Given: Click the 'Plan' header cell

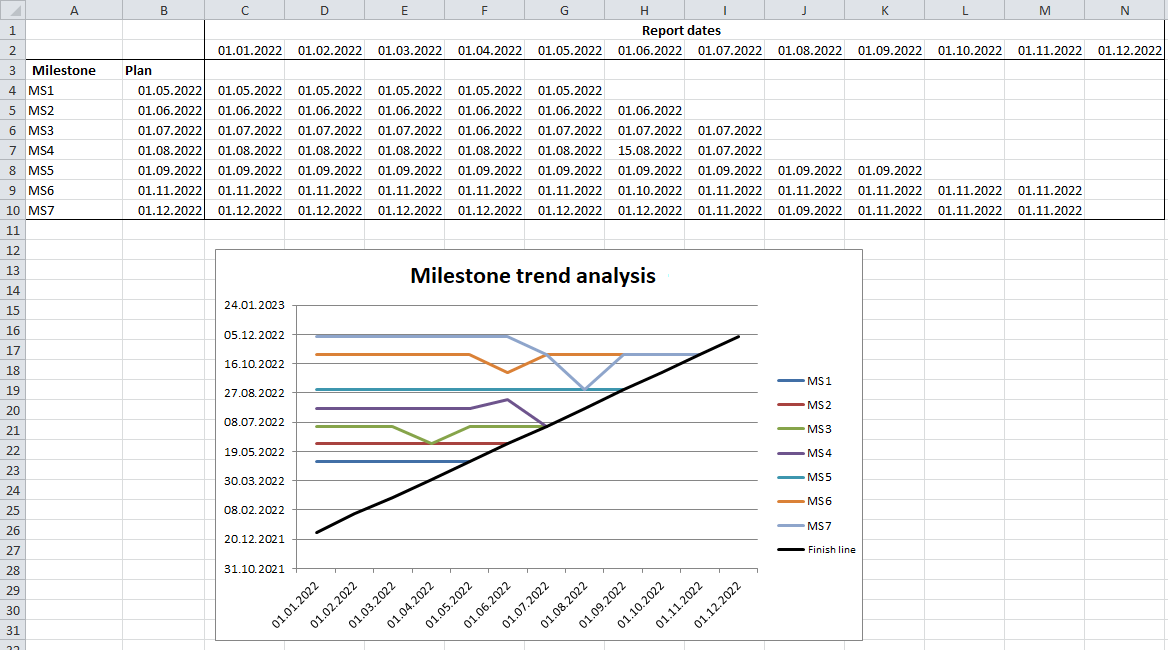Looking at the screenshot, I should coord(164,70).
